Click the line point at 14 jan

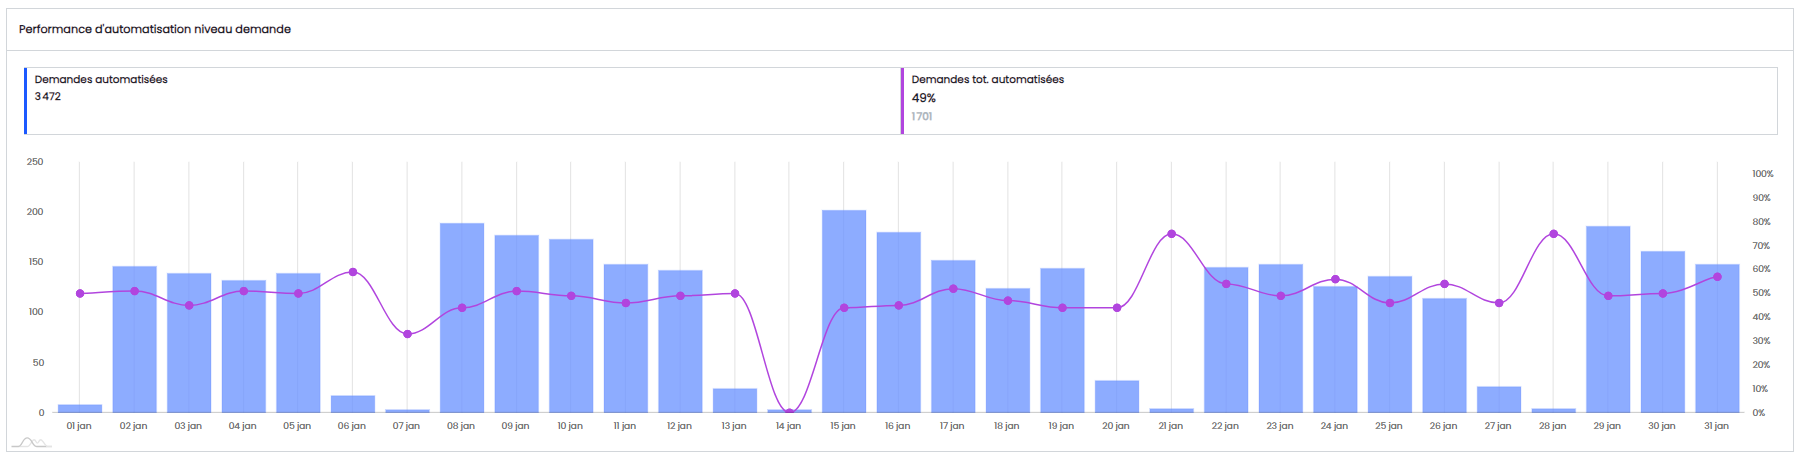[789, 412]
